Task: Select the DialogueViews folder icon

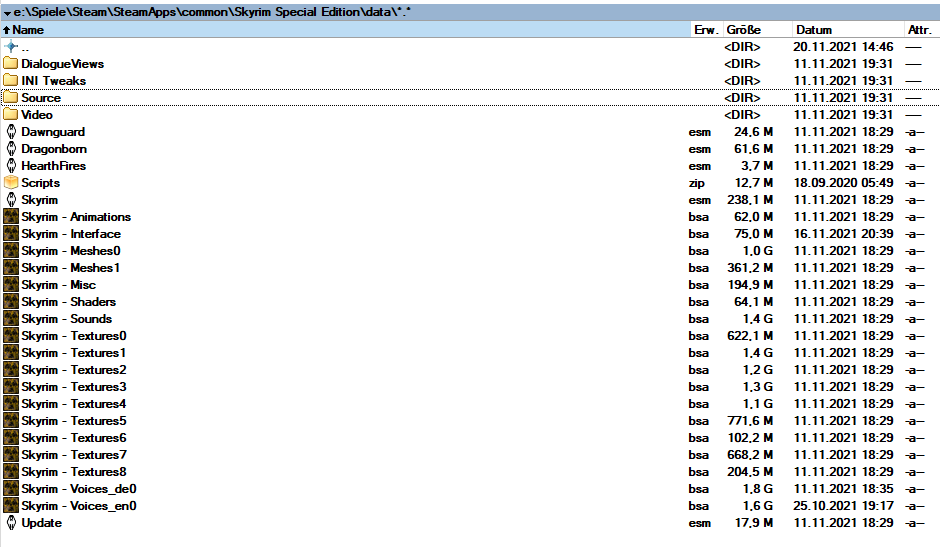Action: (x=11, y=64)
